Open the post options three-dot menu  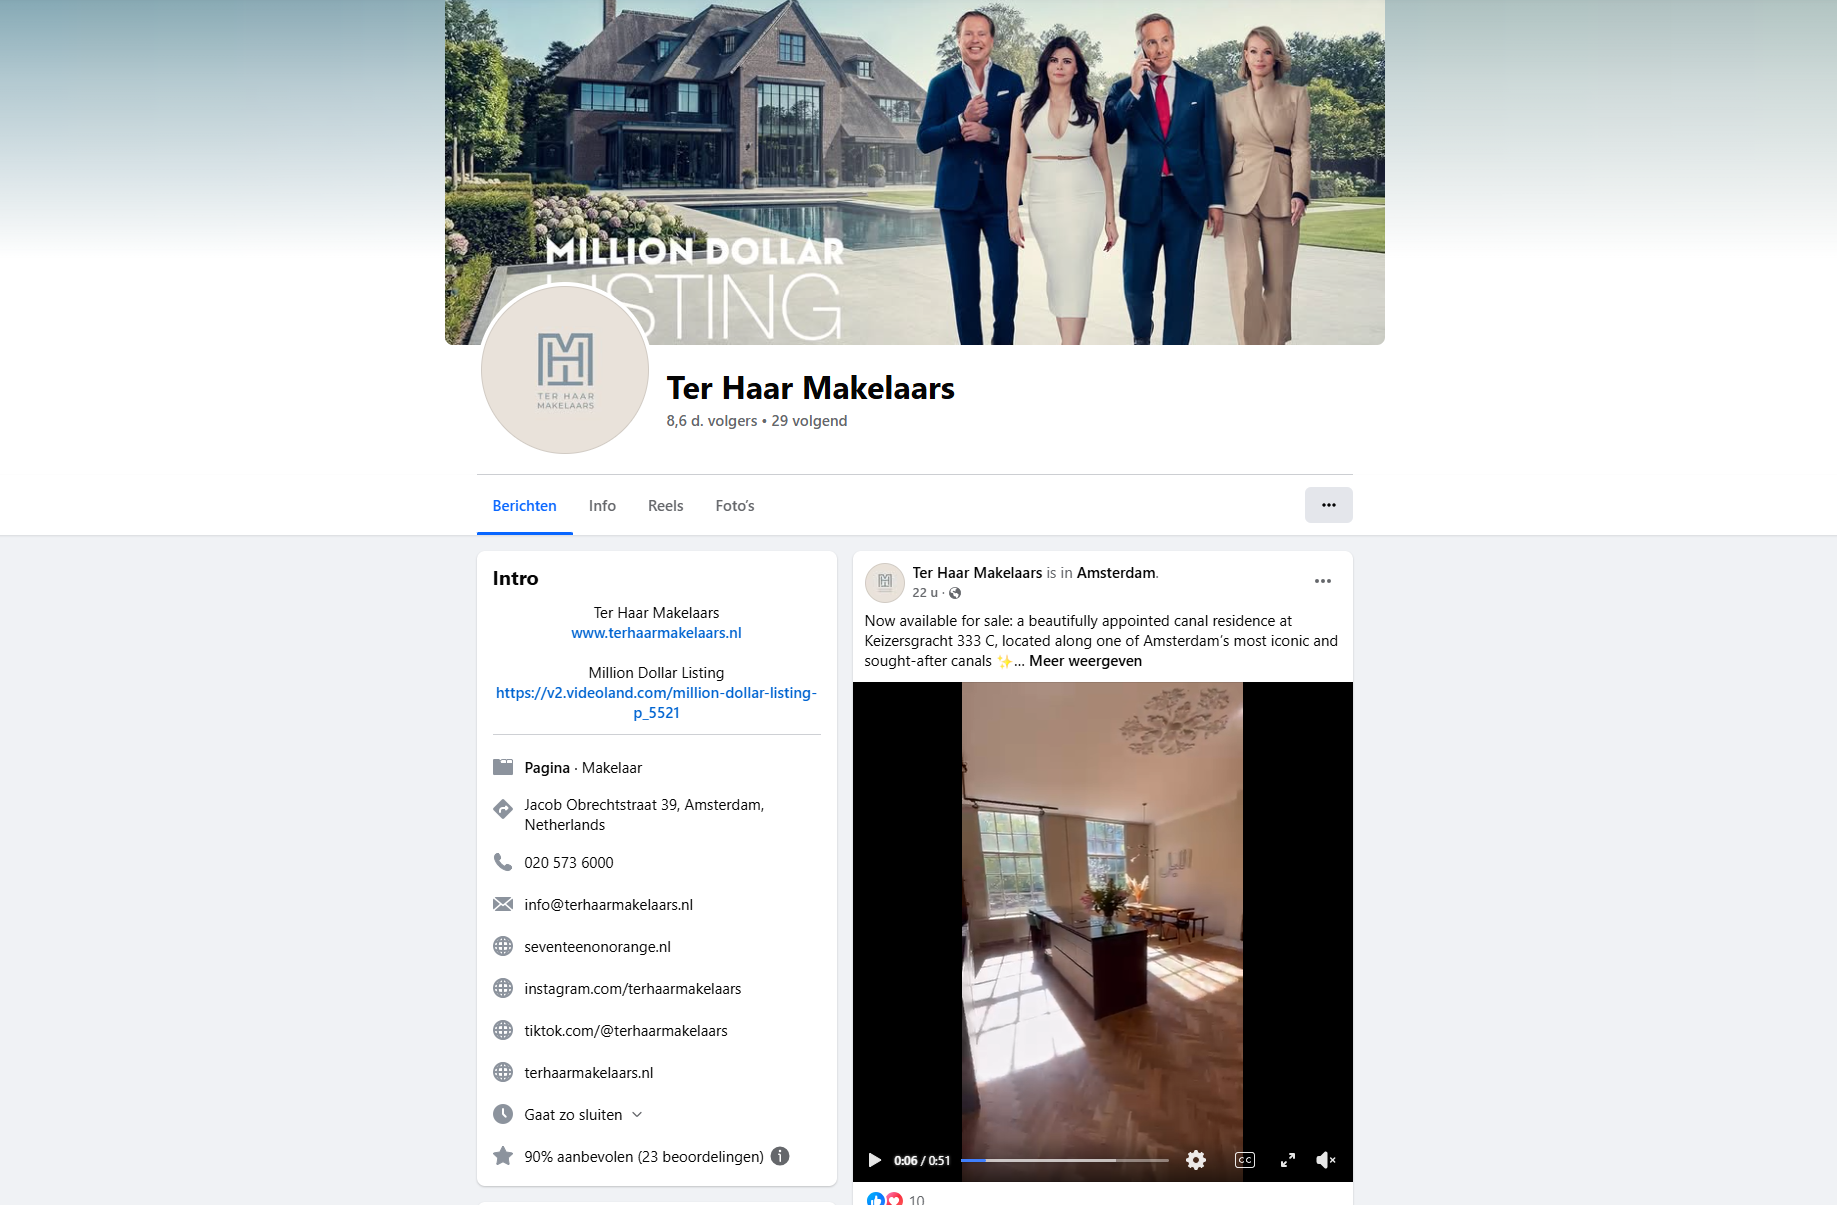1323,581
